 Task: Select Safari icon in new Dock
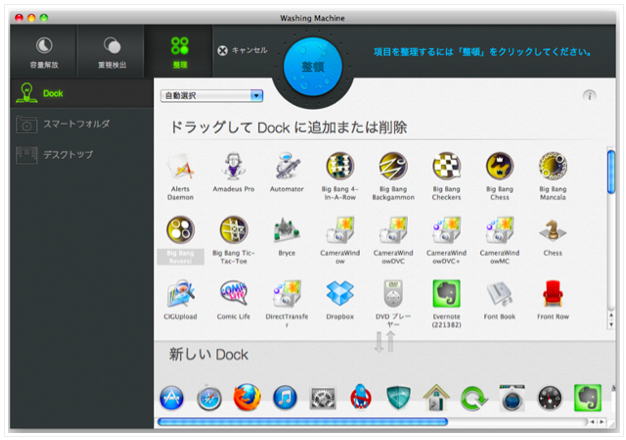[x=209, y=398]
